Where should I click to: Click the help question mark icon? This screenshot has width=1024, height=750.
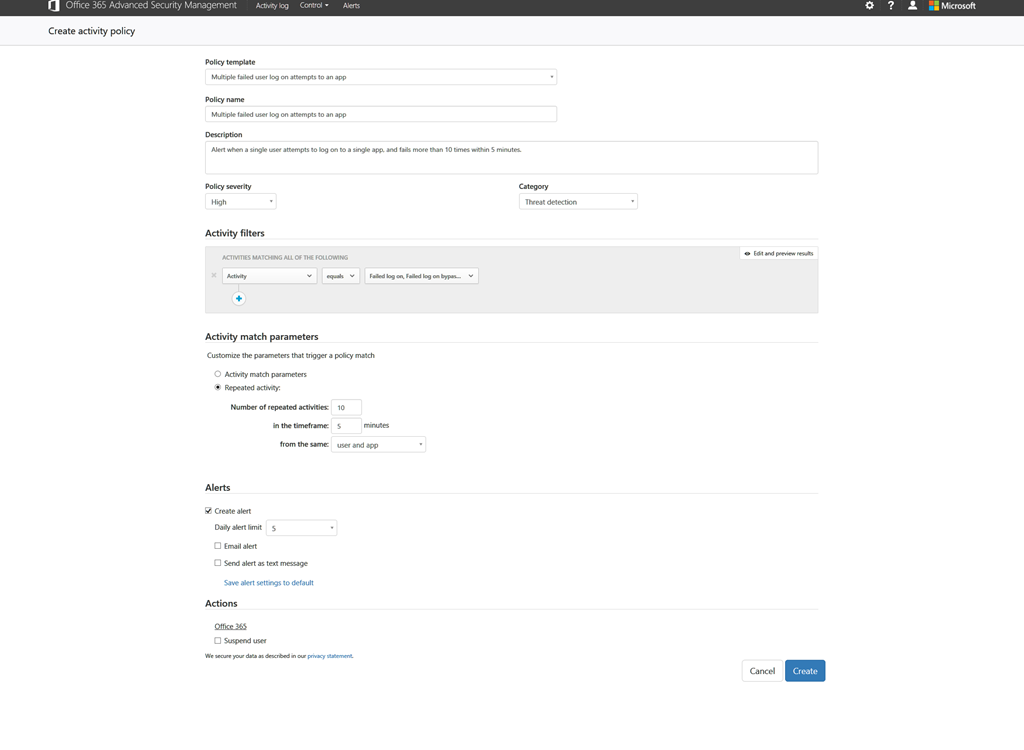[891, 6]
